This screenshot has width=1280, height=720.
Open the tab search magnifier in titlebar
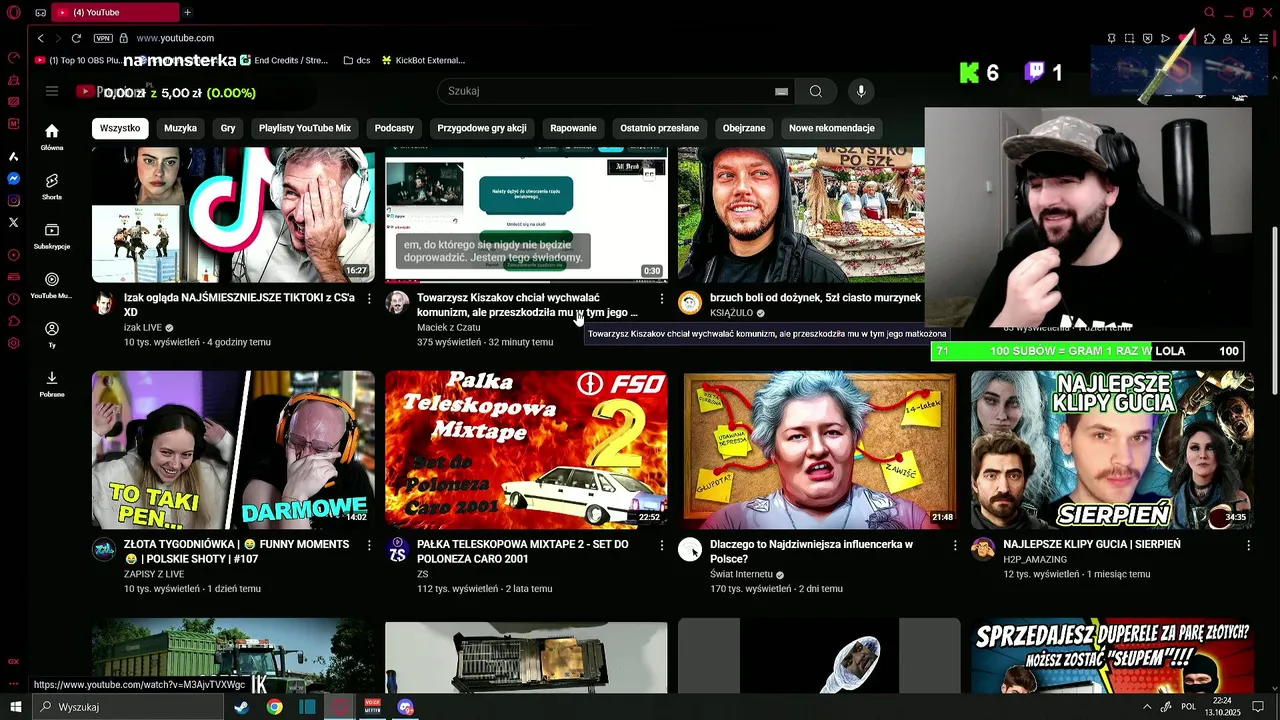tap(1209, 13)
